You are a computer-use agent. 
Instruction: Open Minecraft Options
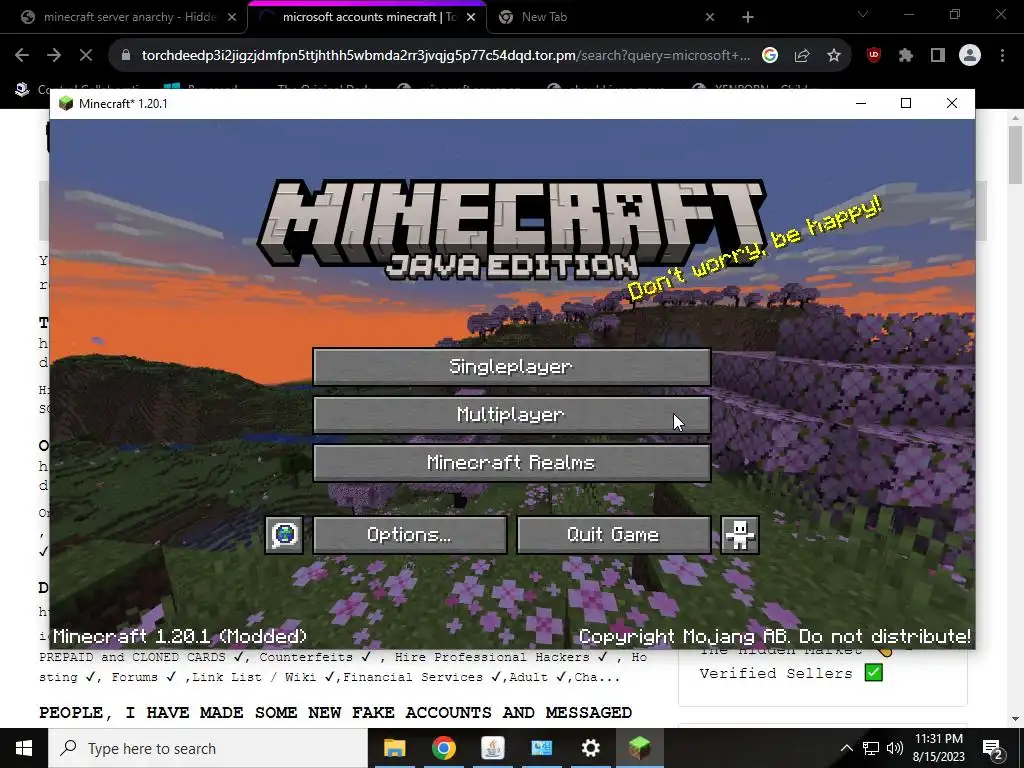pos(409,536)
